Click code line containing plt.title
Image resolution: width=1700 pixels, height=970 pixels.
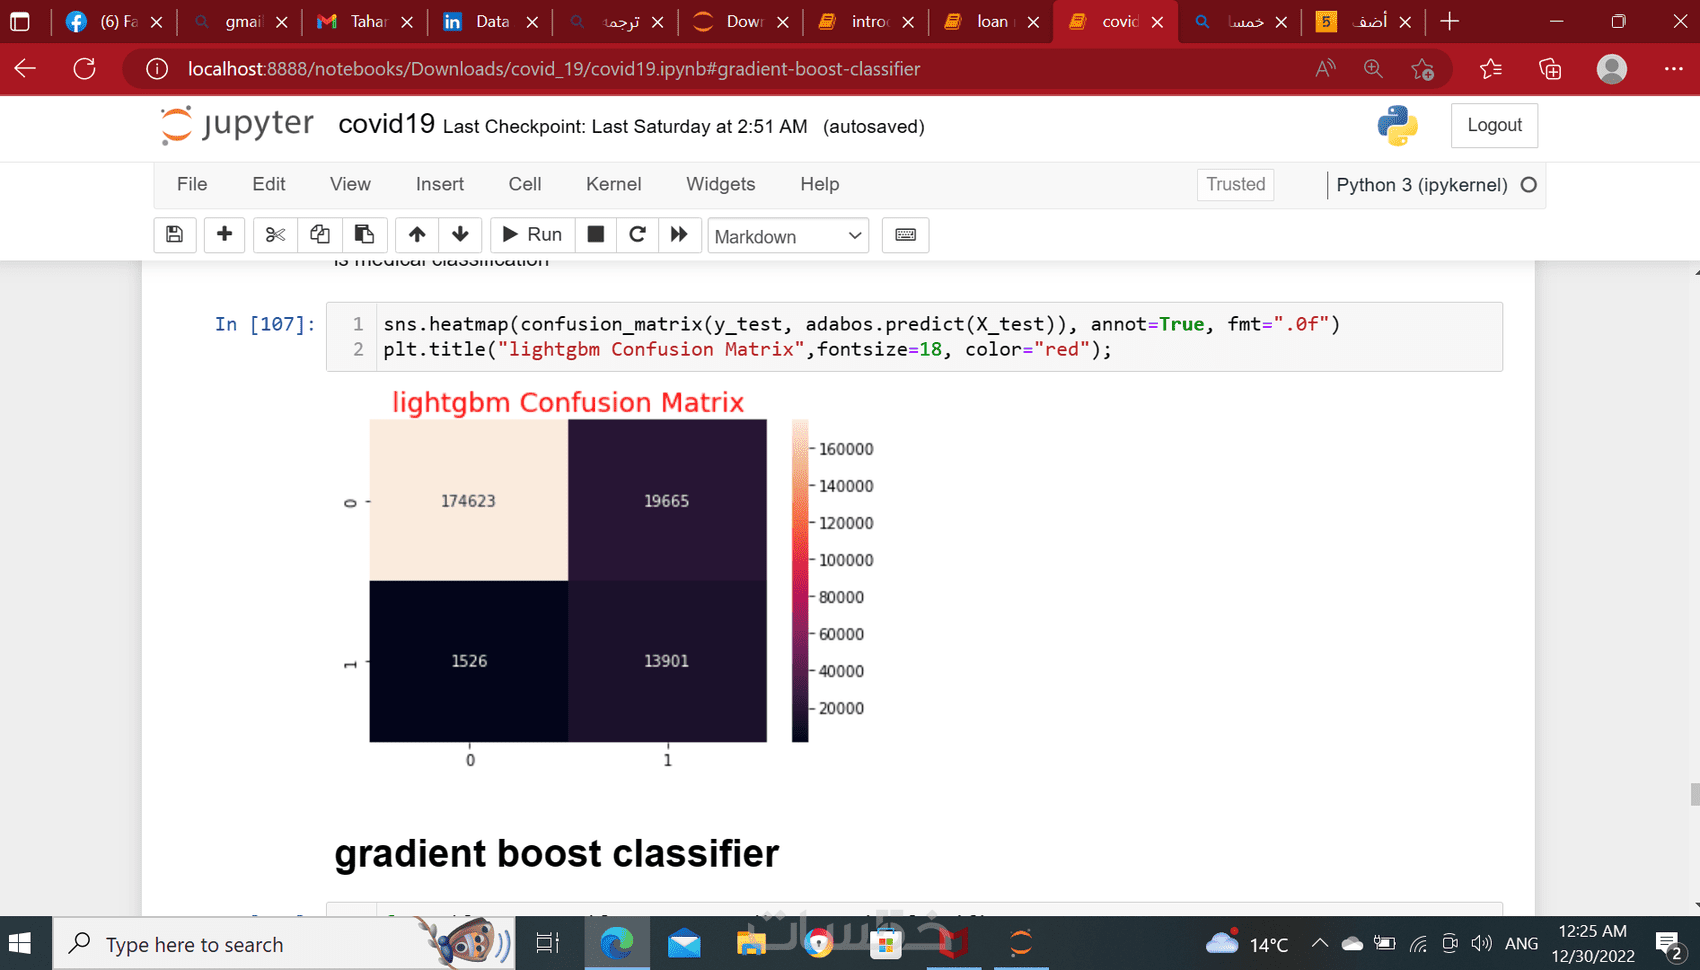pyautogui.click(x=747, y=349)
